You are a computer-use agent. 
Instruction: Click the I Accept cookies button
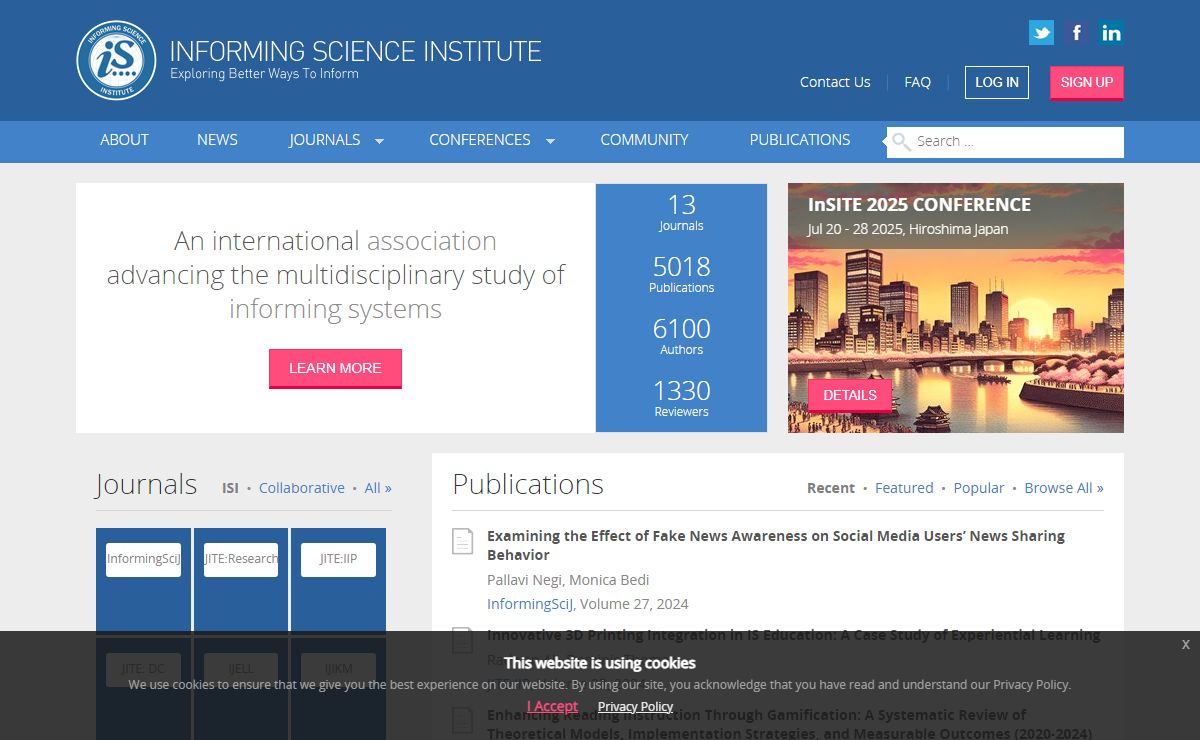(552, 706)
